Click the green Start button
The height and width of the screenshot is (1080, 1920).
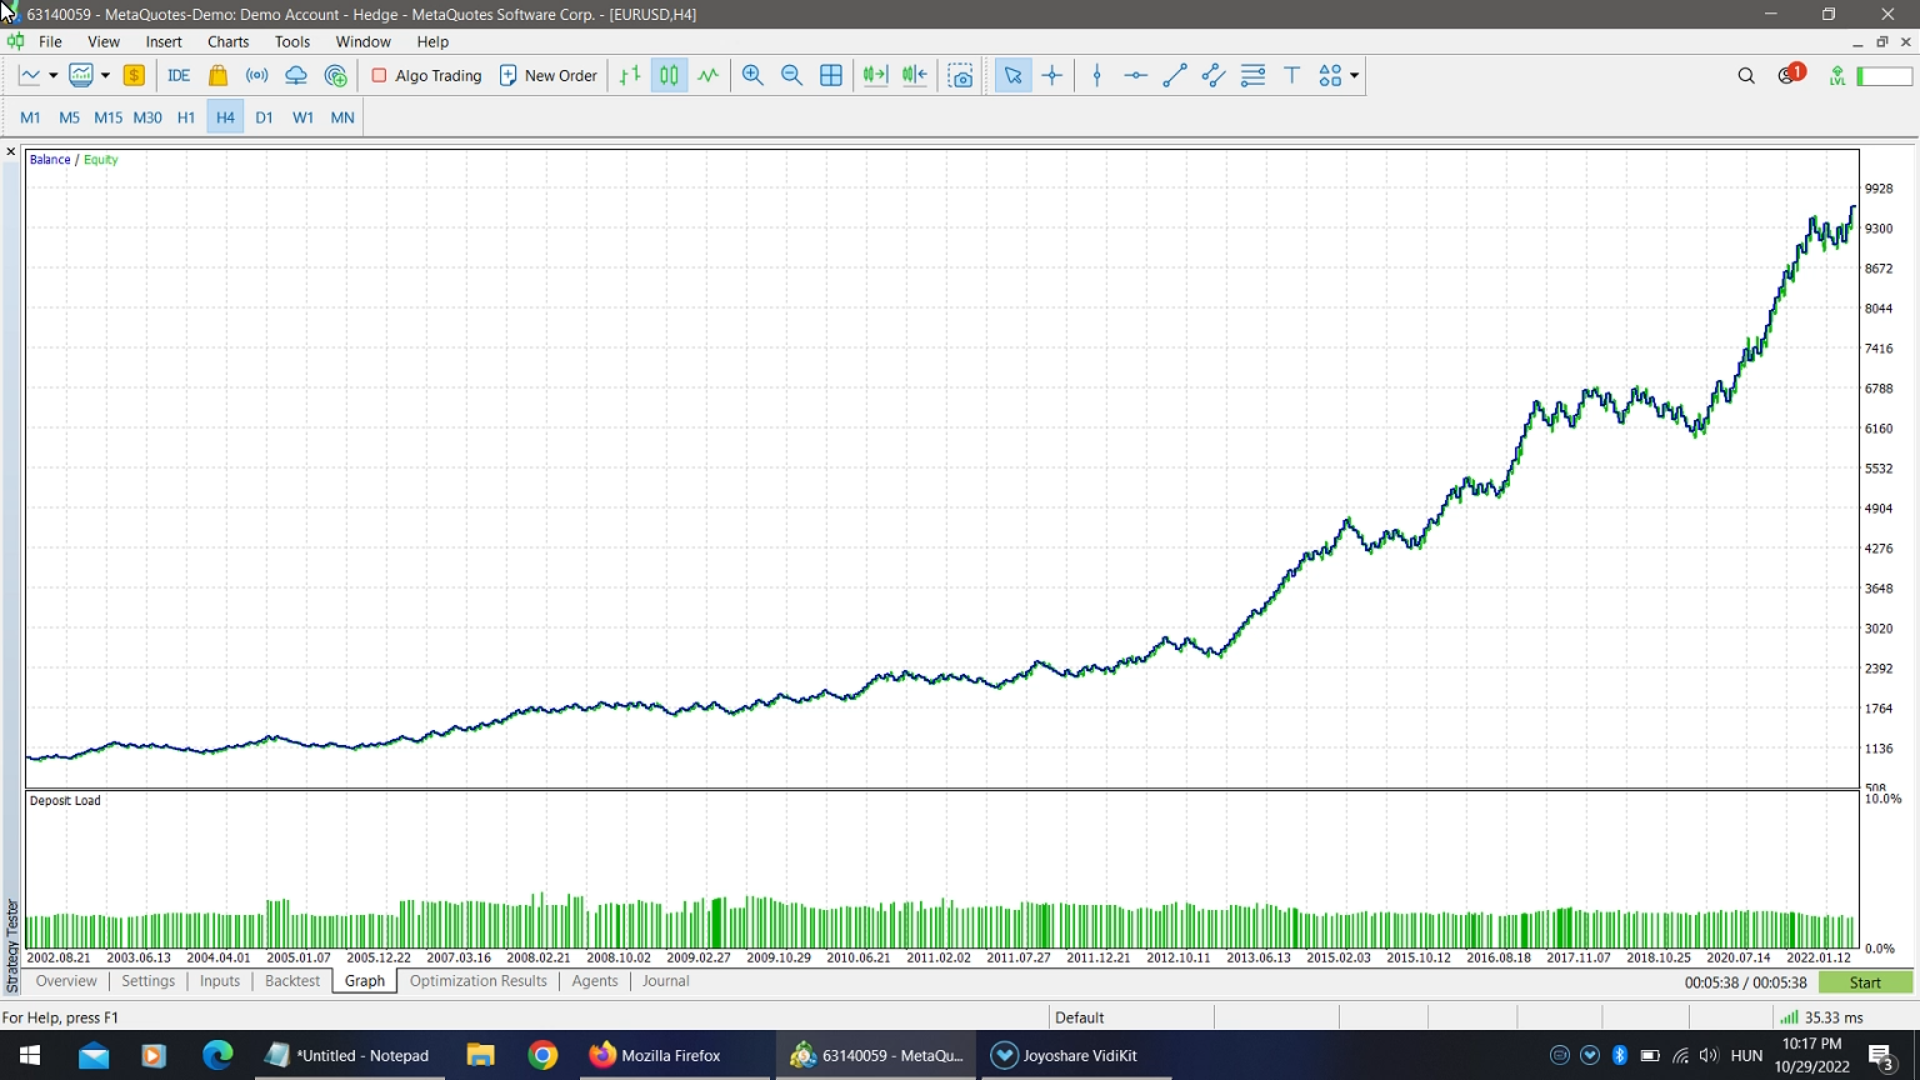1865,982
